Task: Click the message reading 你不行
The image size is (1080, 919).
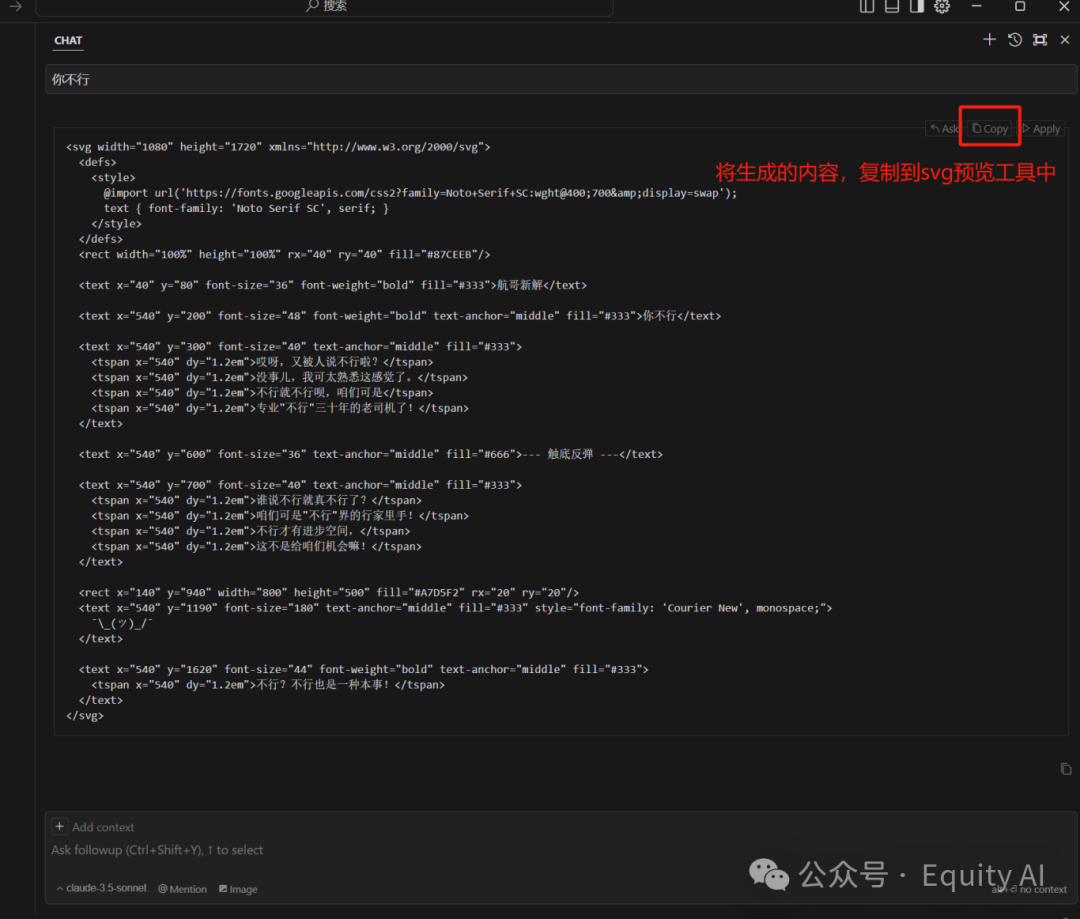Action: click(x=561, y=79)
